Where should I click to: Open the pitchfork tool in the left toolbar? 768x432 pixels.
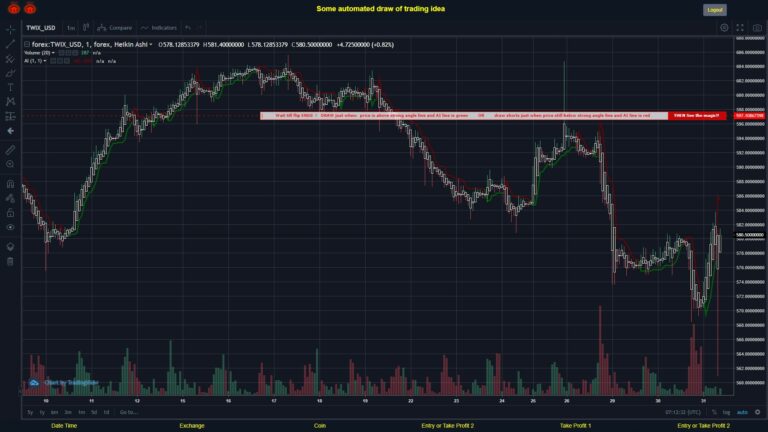click(10, 59)
